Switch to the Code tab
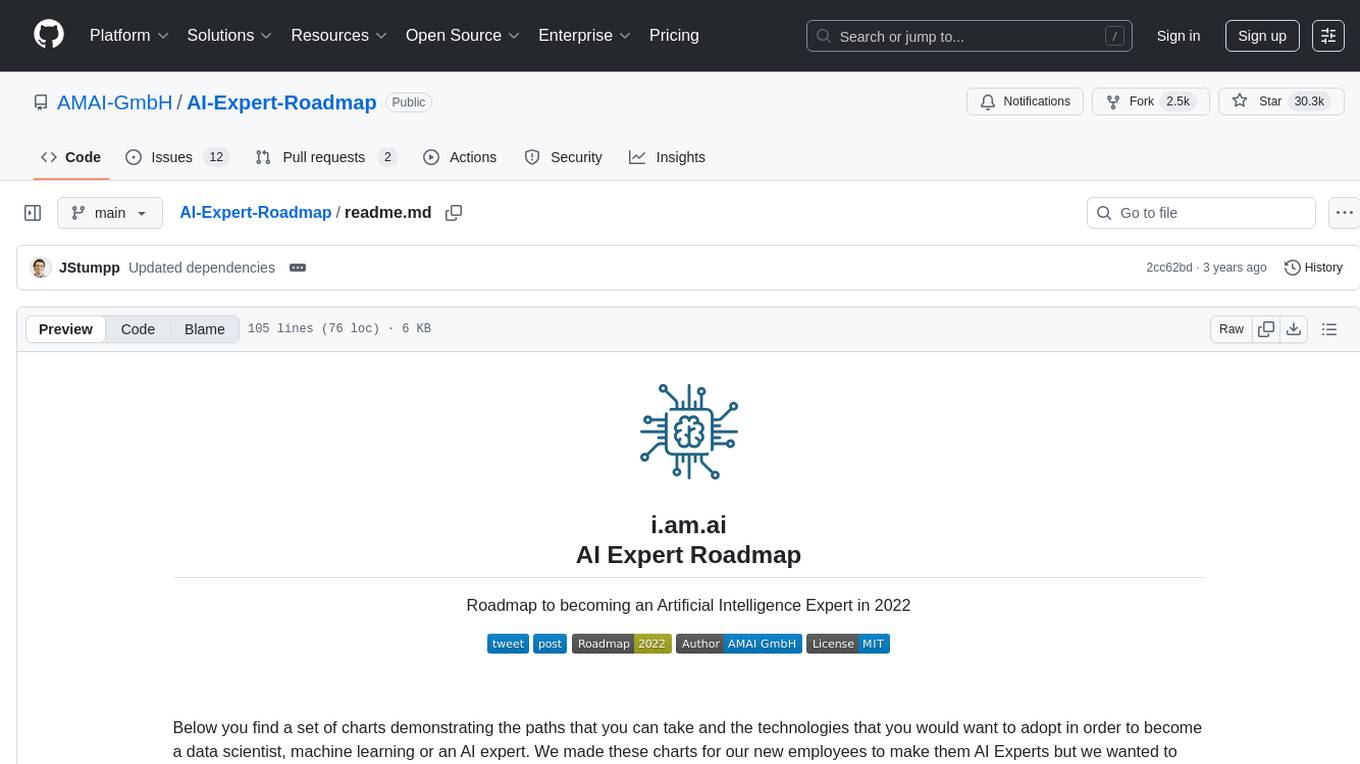 pos(71,157)
